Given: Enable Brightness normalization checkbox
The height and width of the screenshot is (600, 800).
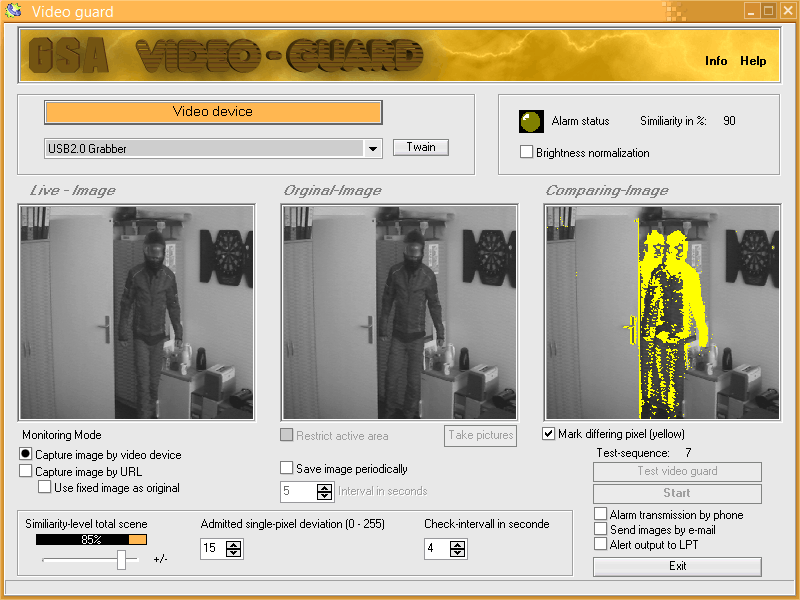Looking at the screenshot, I should 526,152.
